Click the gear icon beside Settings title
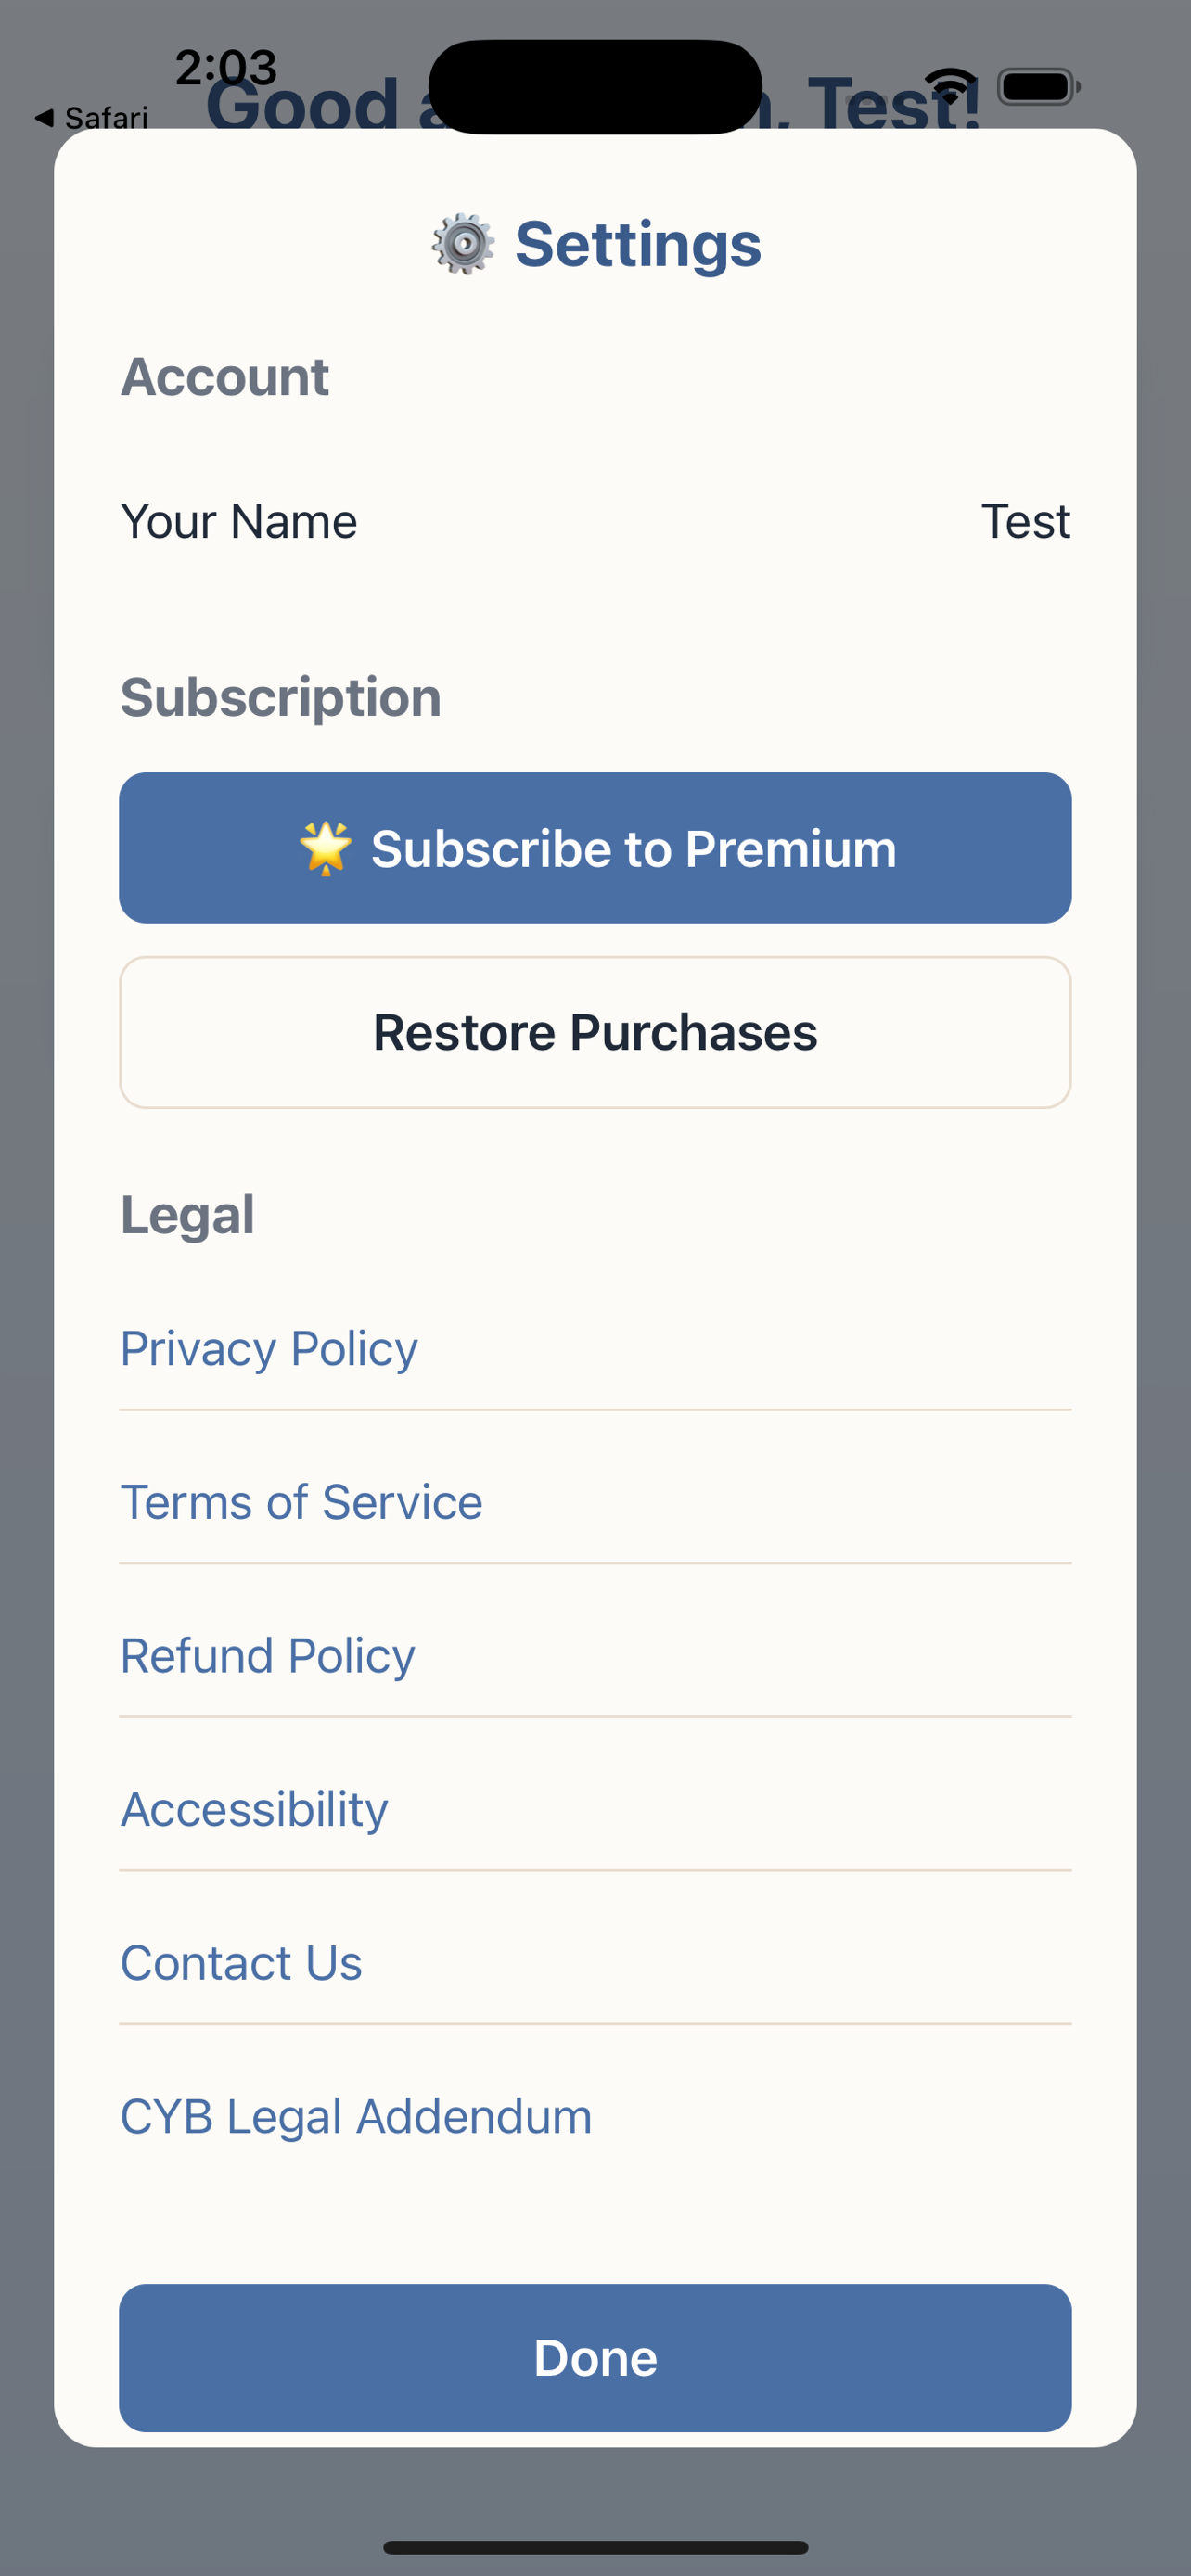Viewport: 1191px width, 2576px height. coord(463,244)
